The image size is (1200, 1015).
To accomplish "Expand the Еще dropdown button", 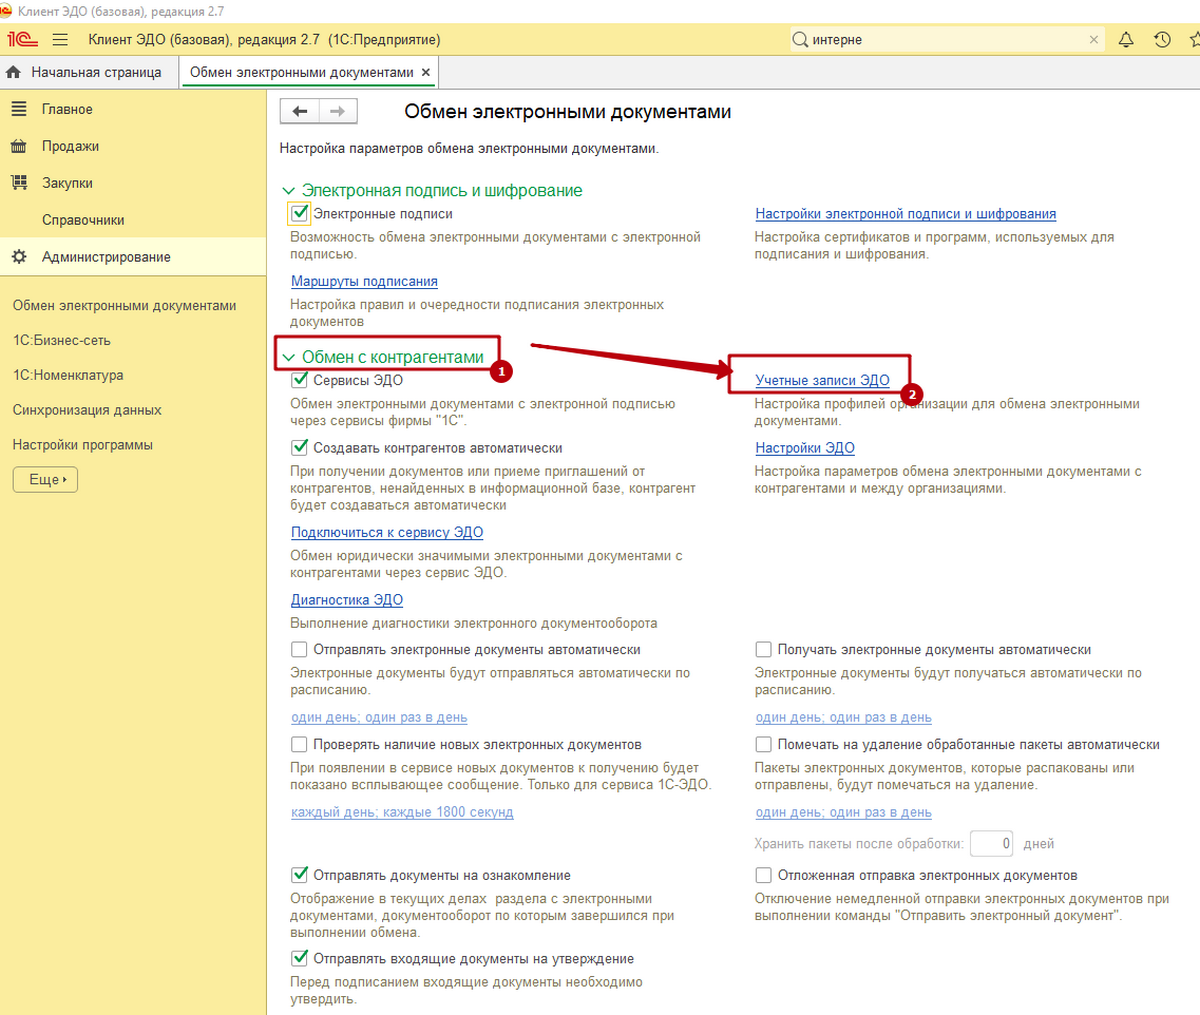I will tap(45, 480).
